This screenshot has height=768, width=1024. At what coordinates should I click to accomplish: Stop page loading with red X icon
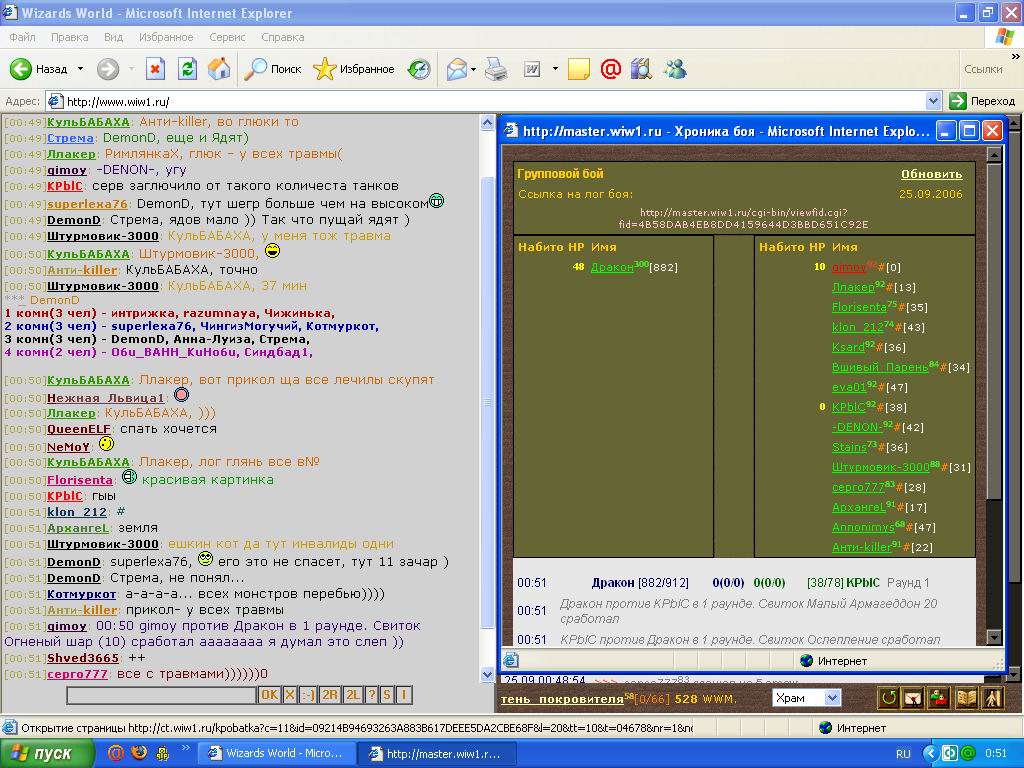pos(155,69)
